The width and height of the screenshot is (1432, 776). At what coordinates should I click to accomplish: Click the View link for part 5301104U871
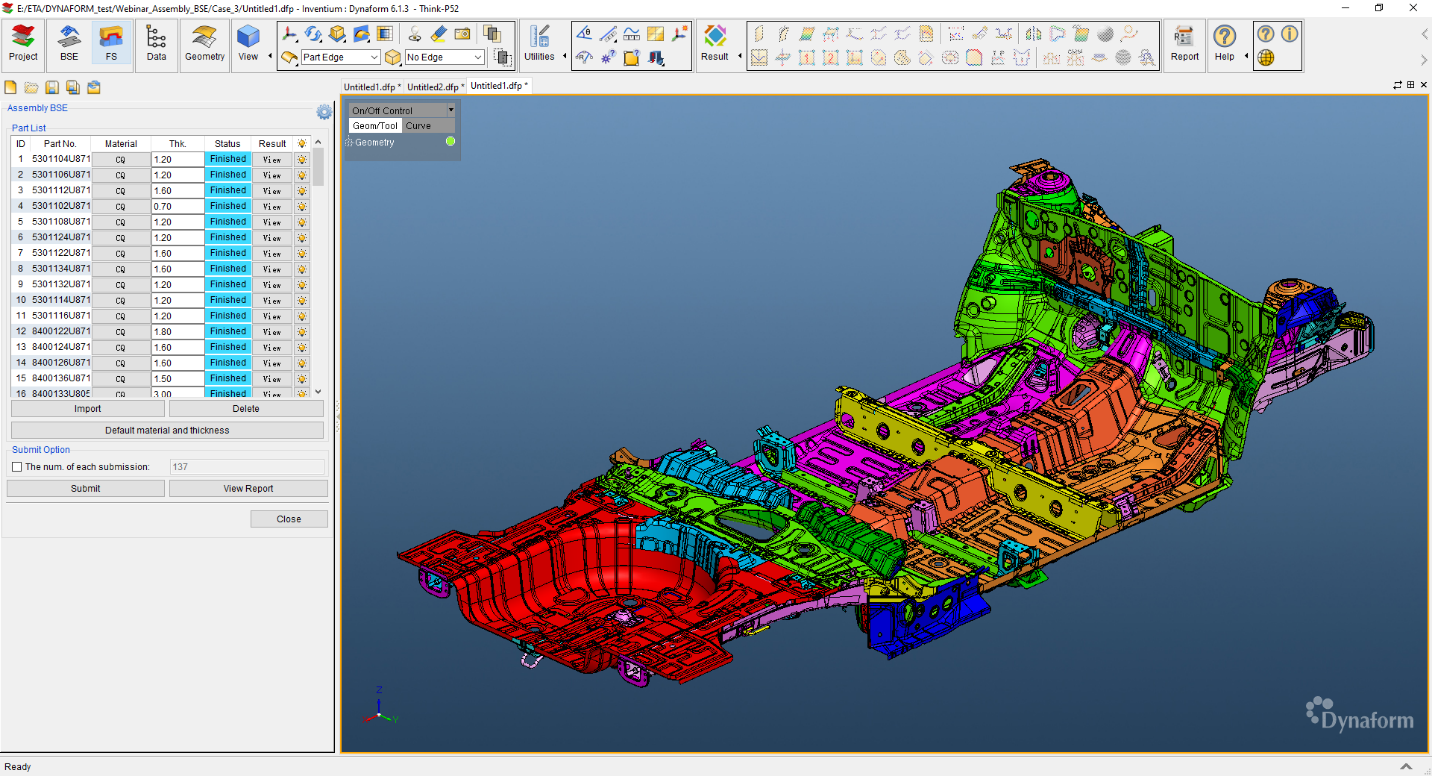(270, 158)
